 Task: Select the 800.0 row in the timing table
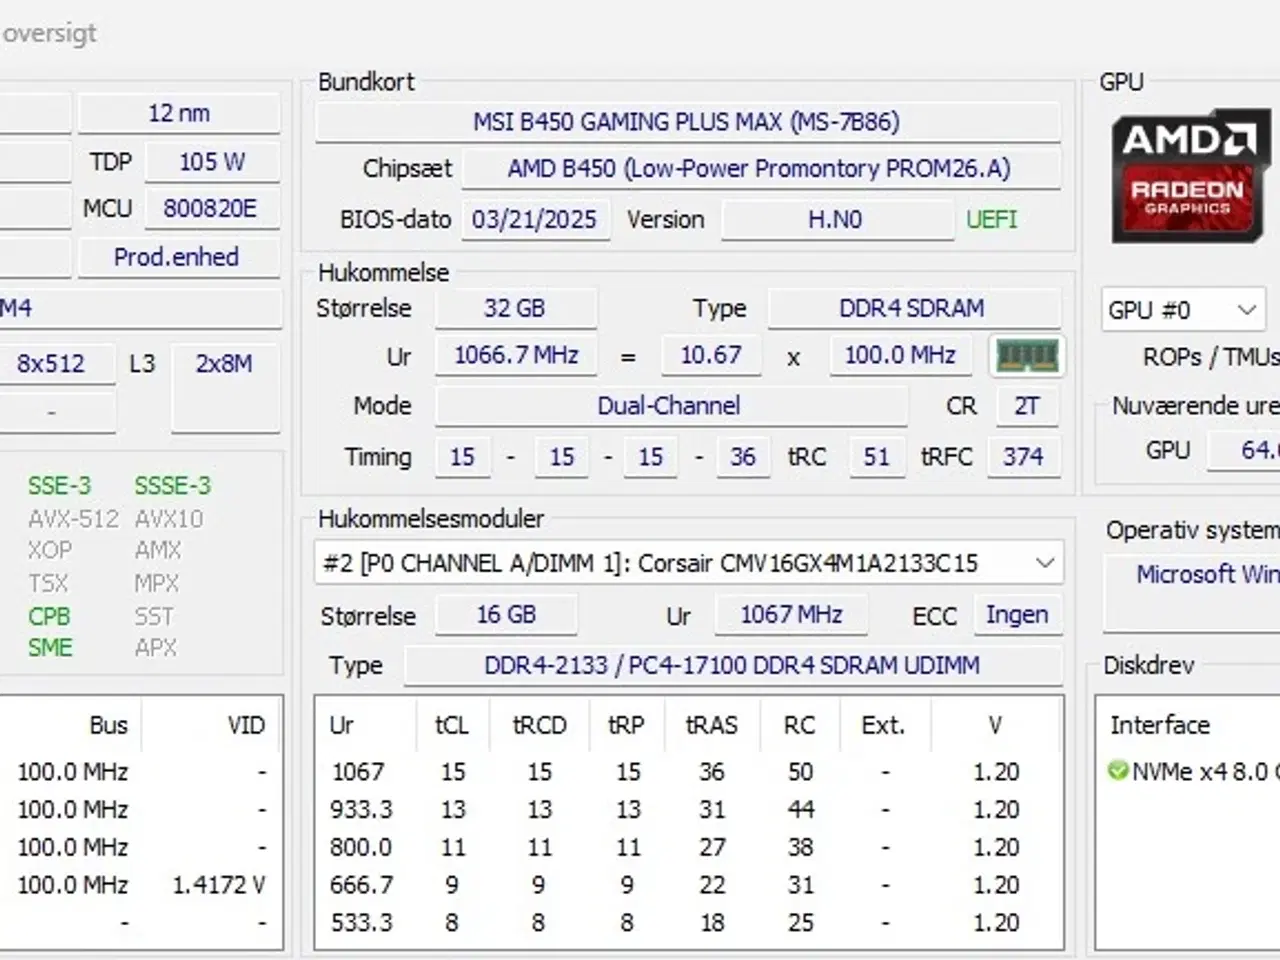click(688, 847)
